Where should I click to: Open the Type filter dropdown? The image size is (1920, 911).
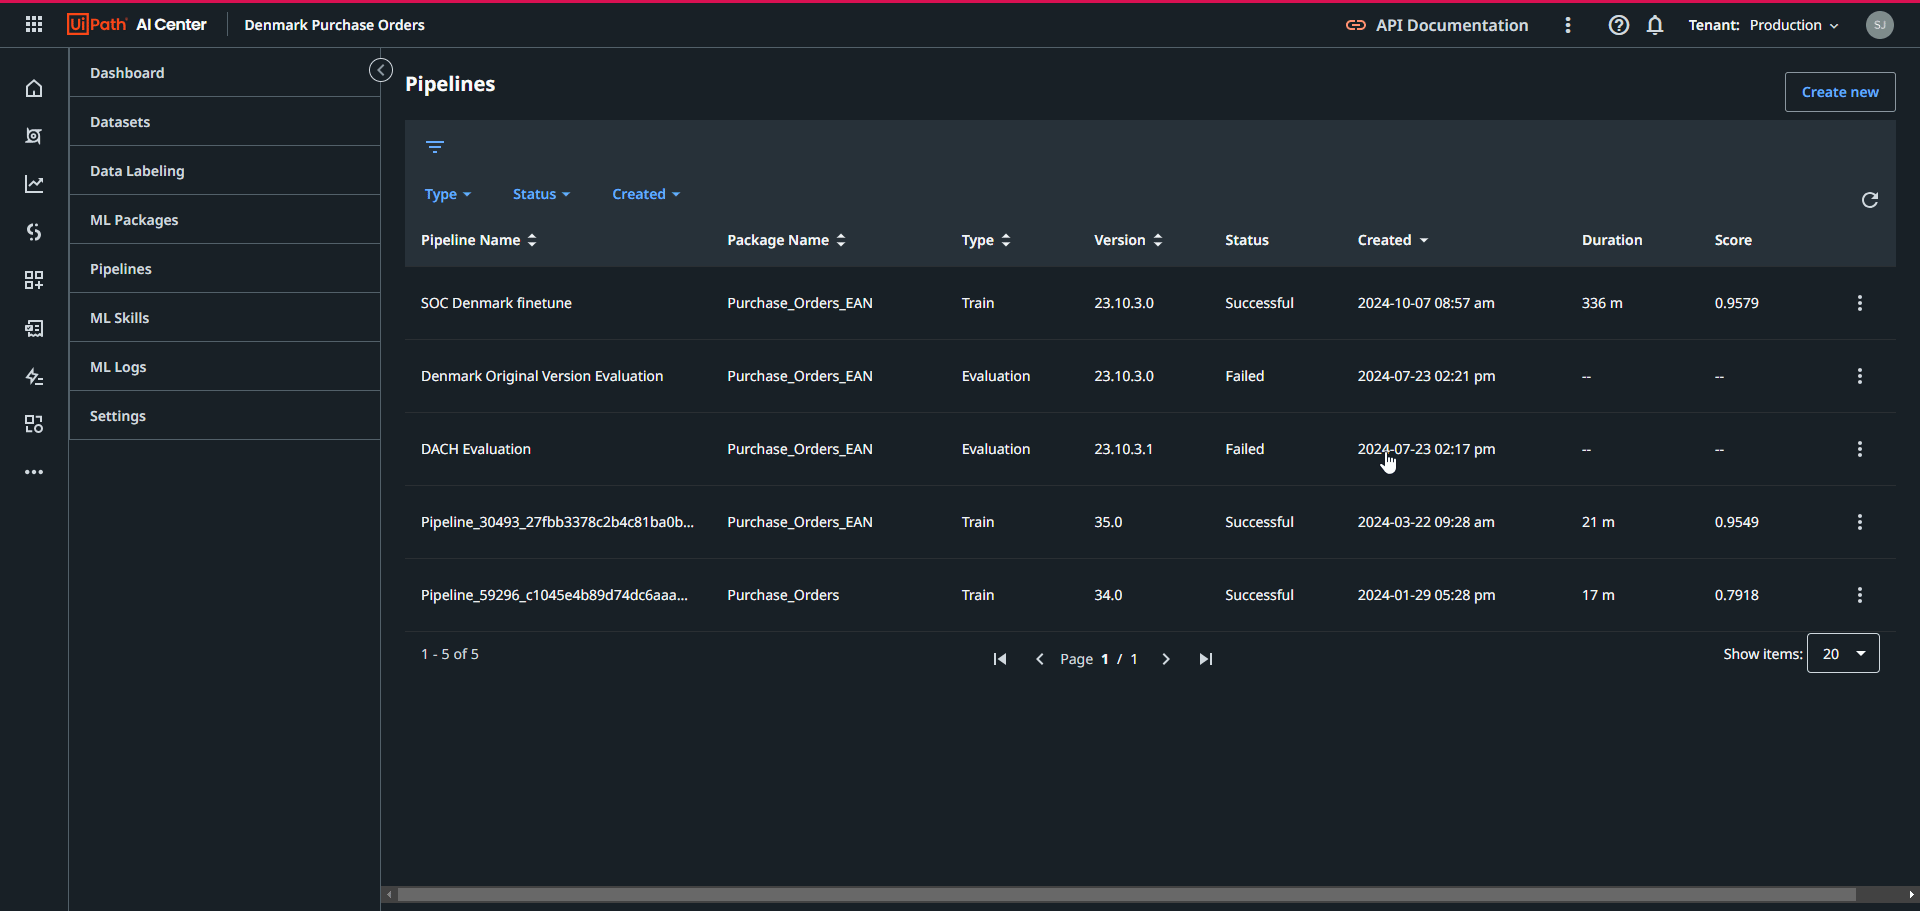coord(447,194)
